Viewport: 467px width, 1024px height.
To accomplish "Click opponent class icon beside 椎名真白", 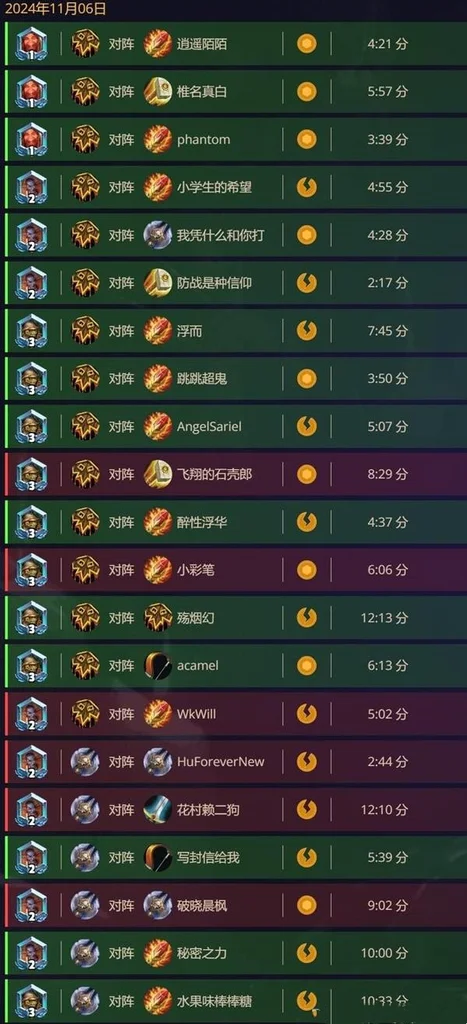I will pos(157,91).
